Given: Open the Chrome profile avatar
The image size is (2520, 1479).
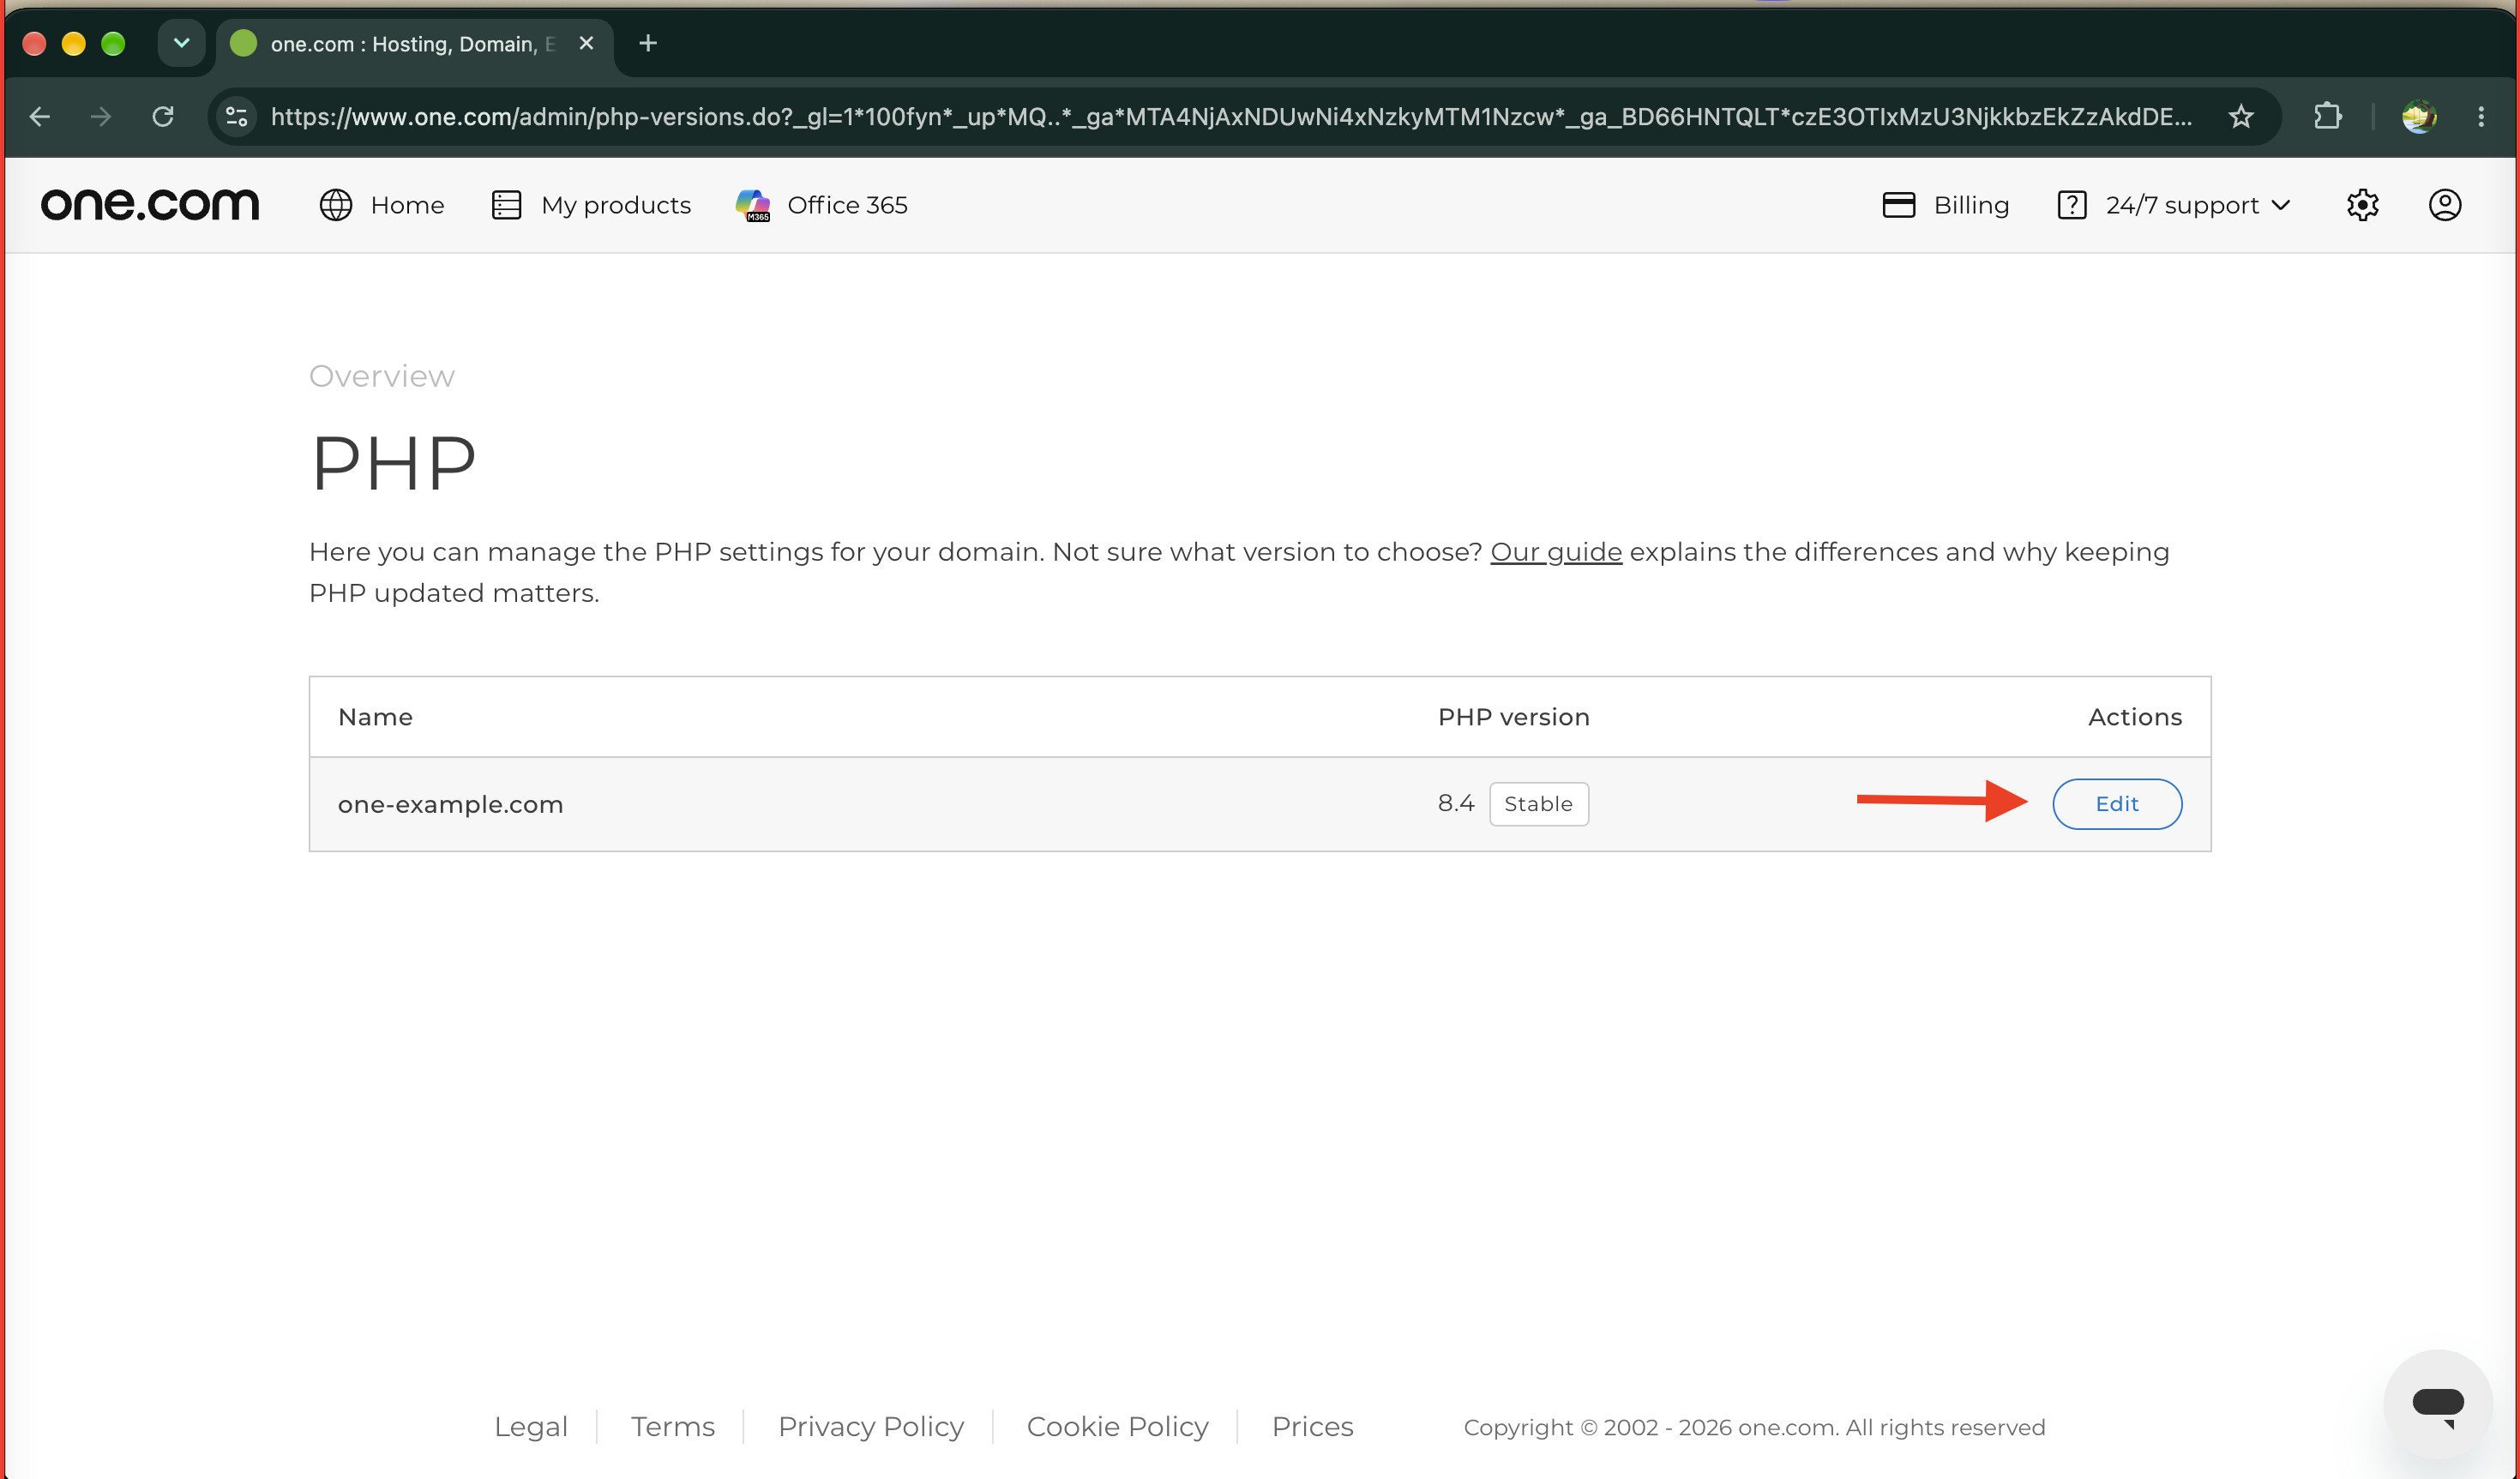Looking at the screenshot, I should pyautogui.click(x=2419, y=117).
